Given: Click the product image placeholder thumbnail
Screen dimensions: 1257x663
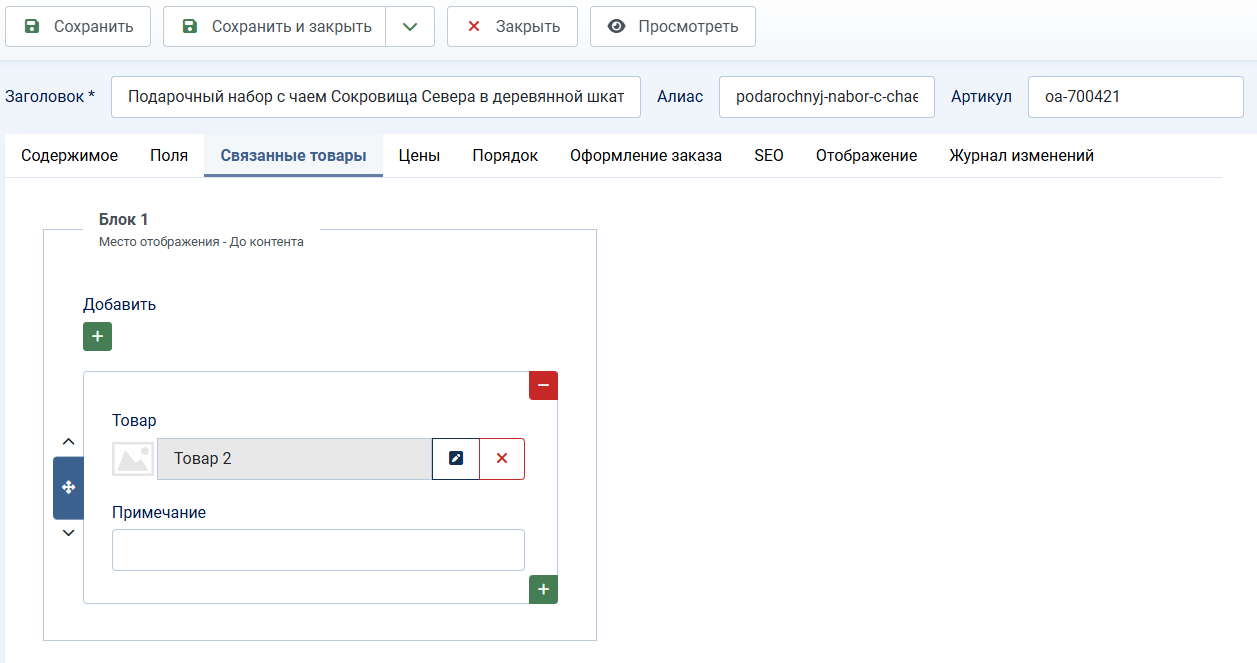Looking at the screenshot, I should point(133,459).
